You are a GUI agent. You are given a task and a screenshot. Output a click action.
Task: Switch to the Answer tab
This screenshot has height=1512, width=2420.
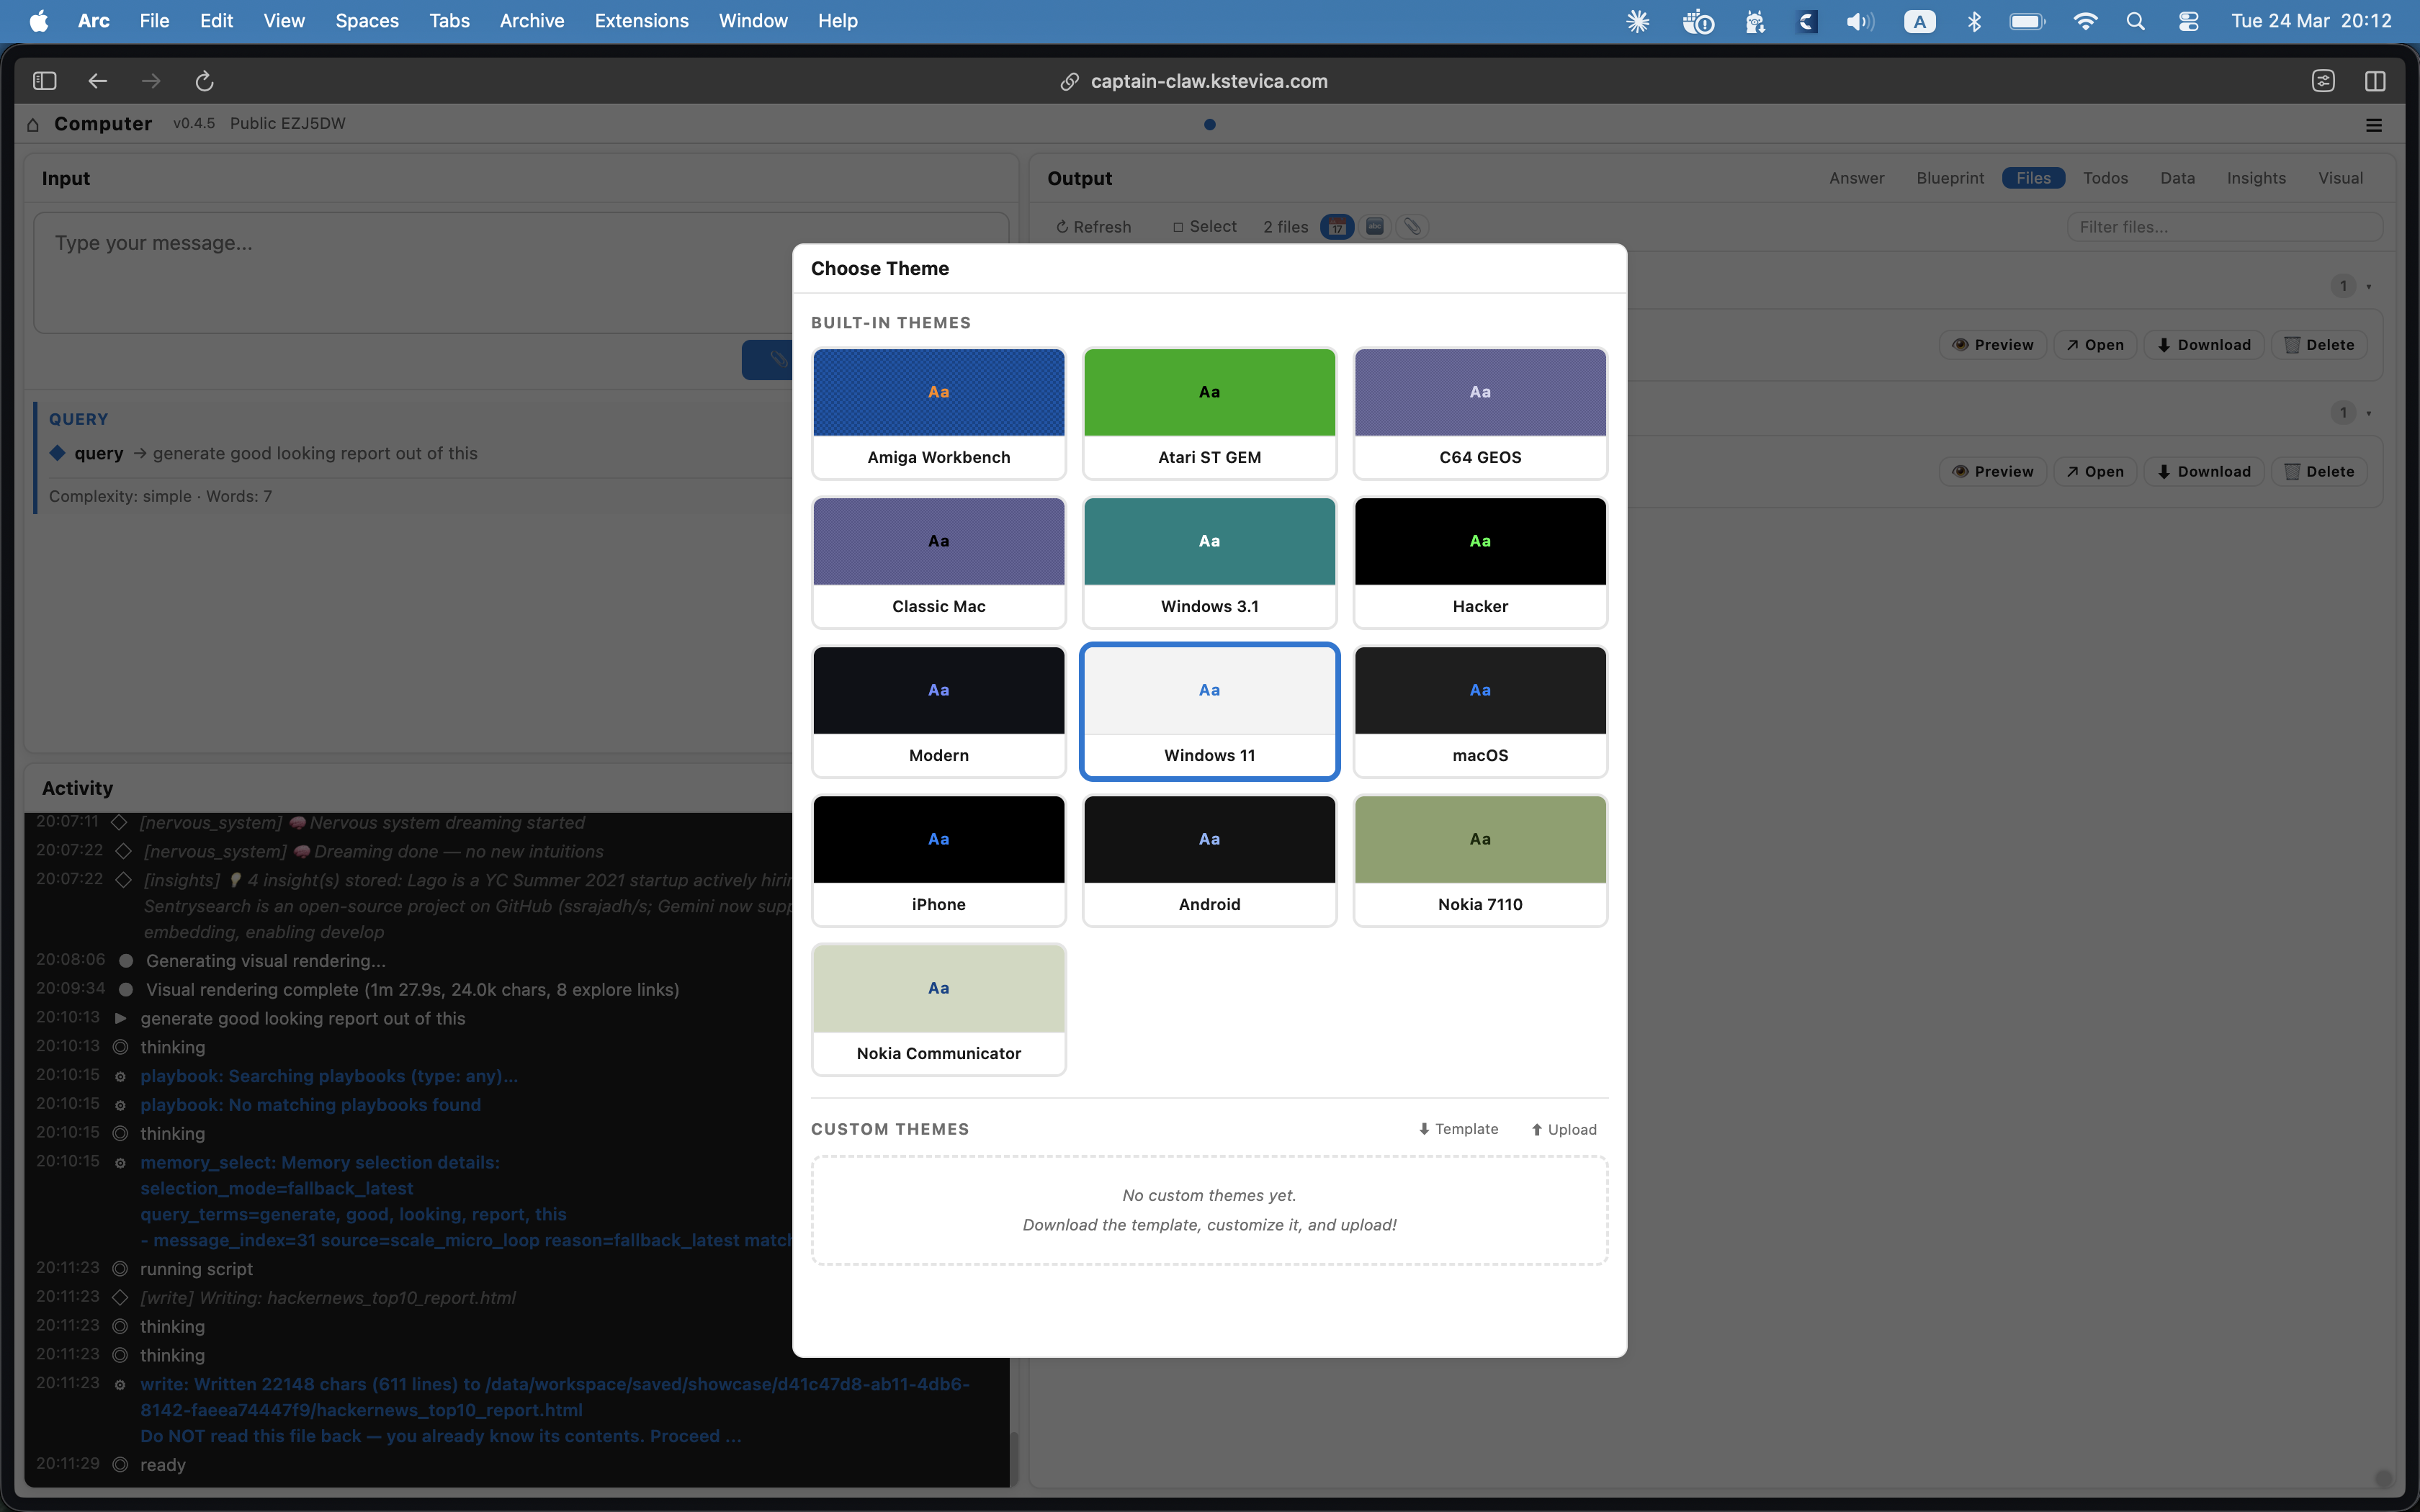tap(1857, 178)
